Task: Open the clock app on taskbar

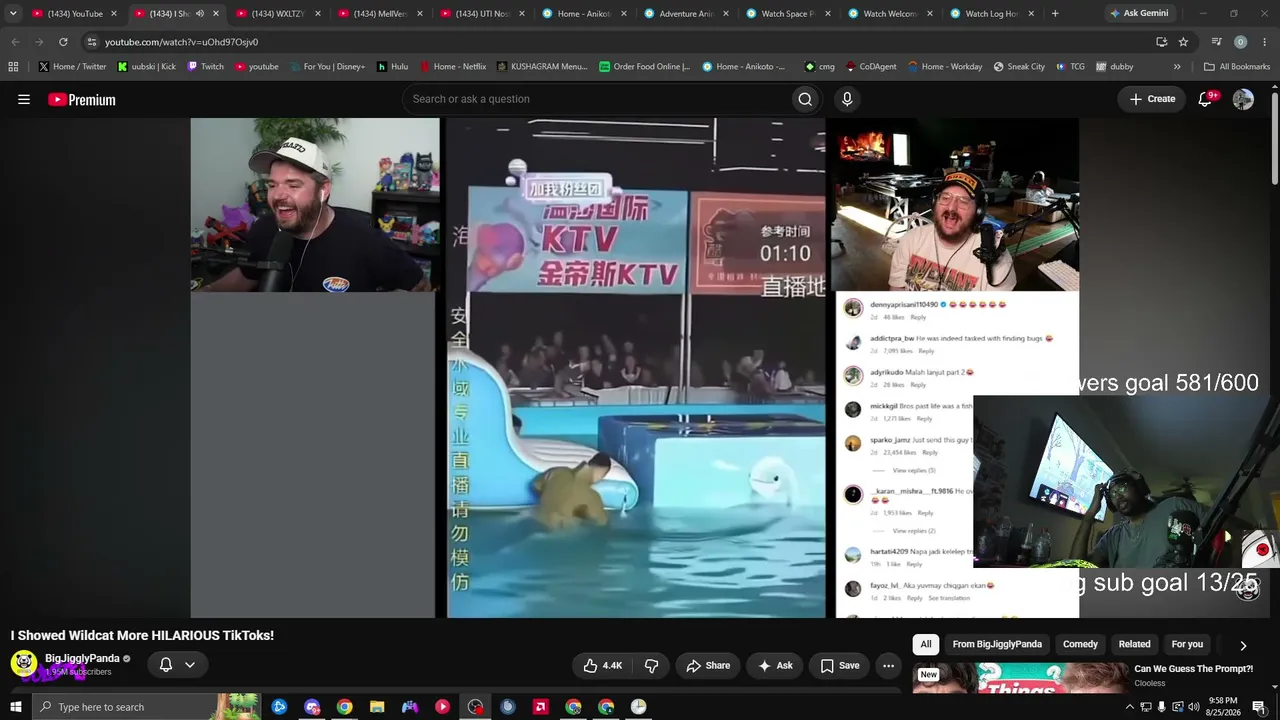Action: click(638, 707)
